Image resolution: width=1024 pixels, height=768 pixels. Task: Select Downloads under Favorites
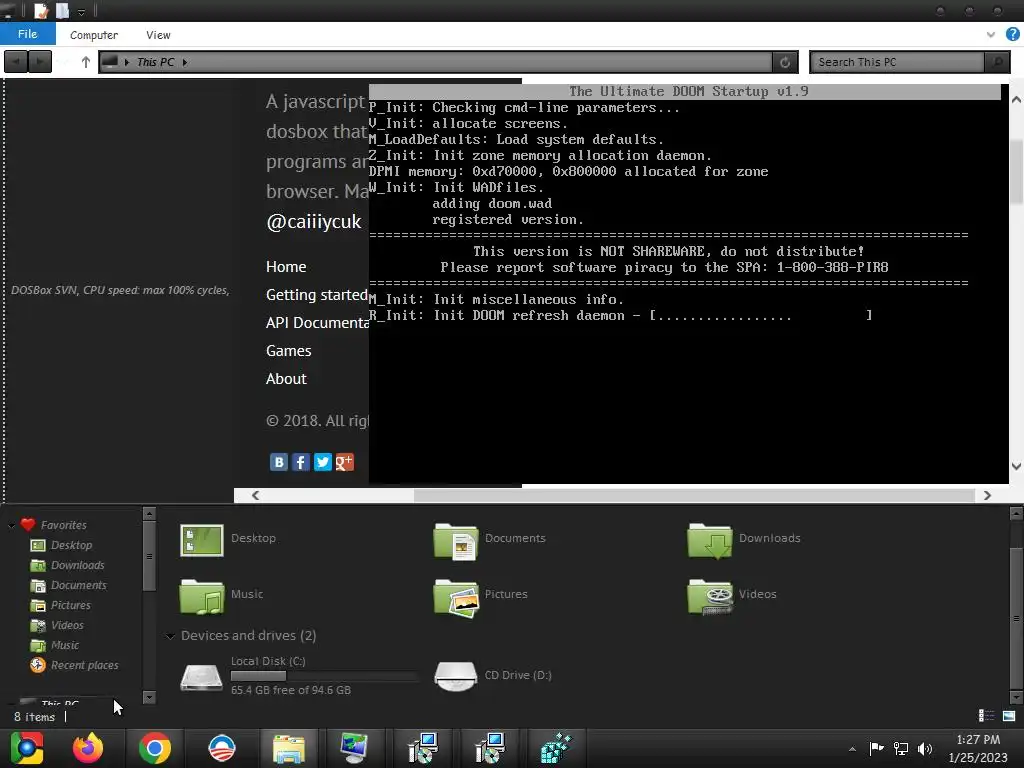78,566
